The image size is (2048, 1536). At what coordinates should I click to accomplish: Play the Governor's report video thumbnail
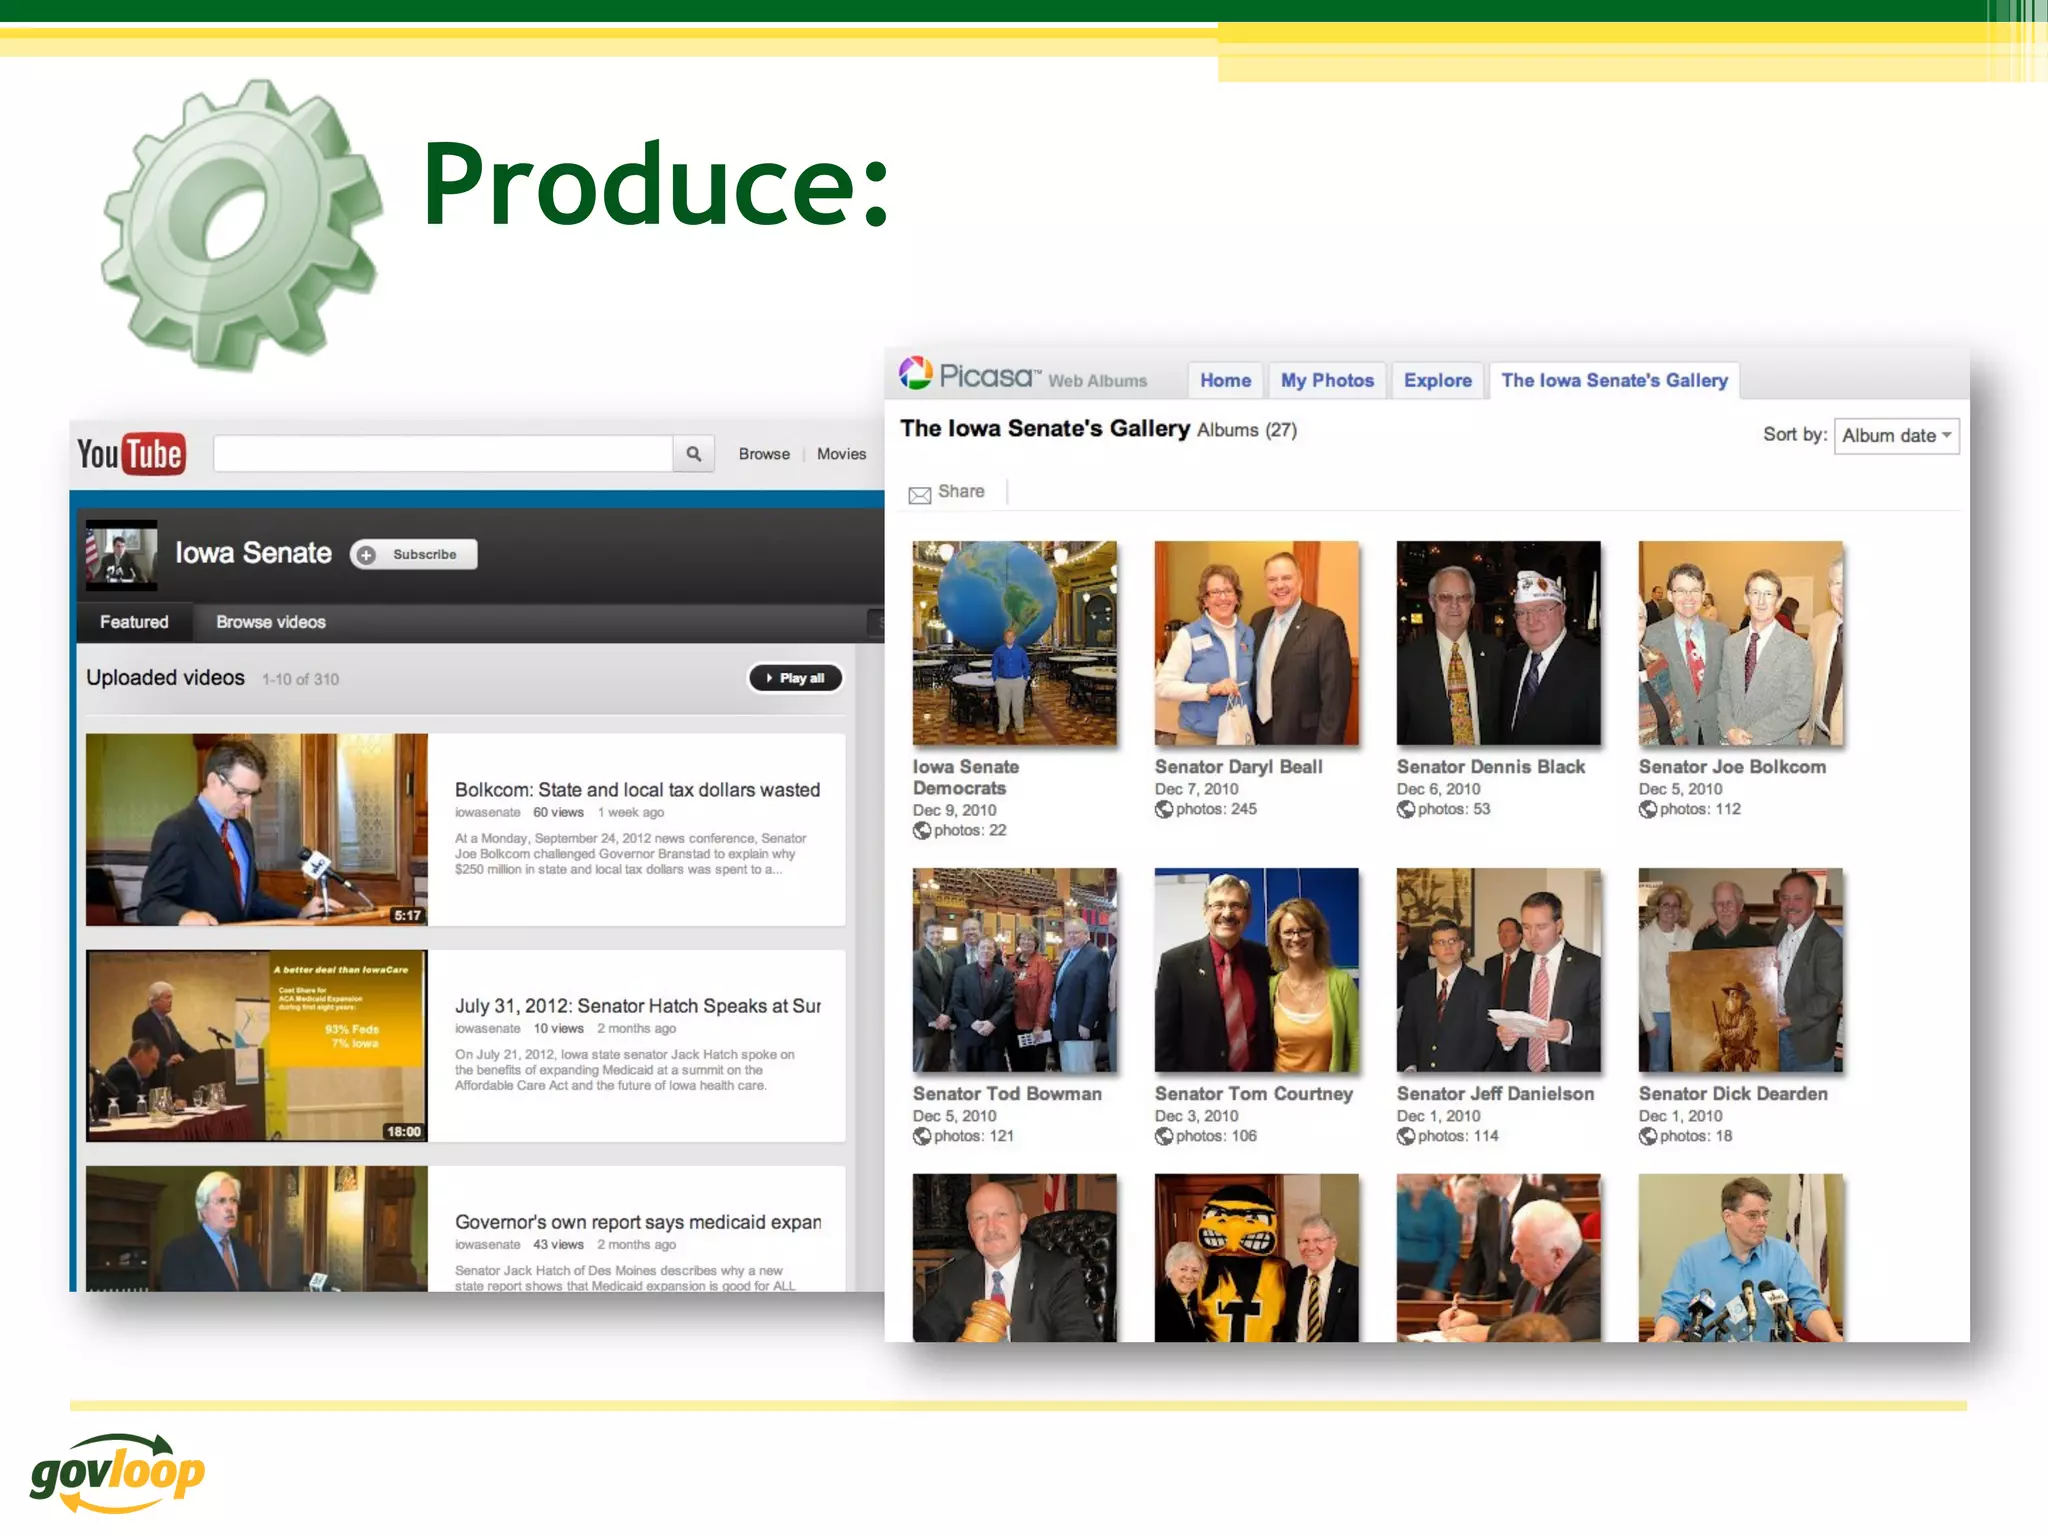click(x=257, y=1229)
